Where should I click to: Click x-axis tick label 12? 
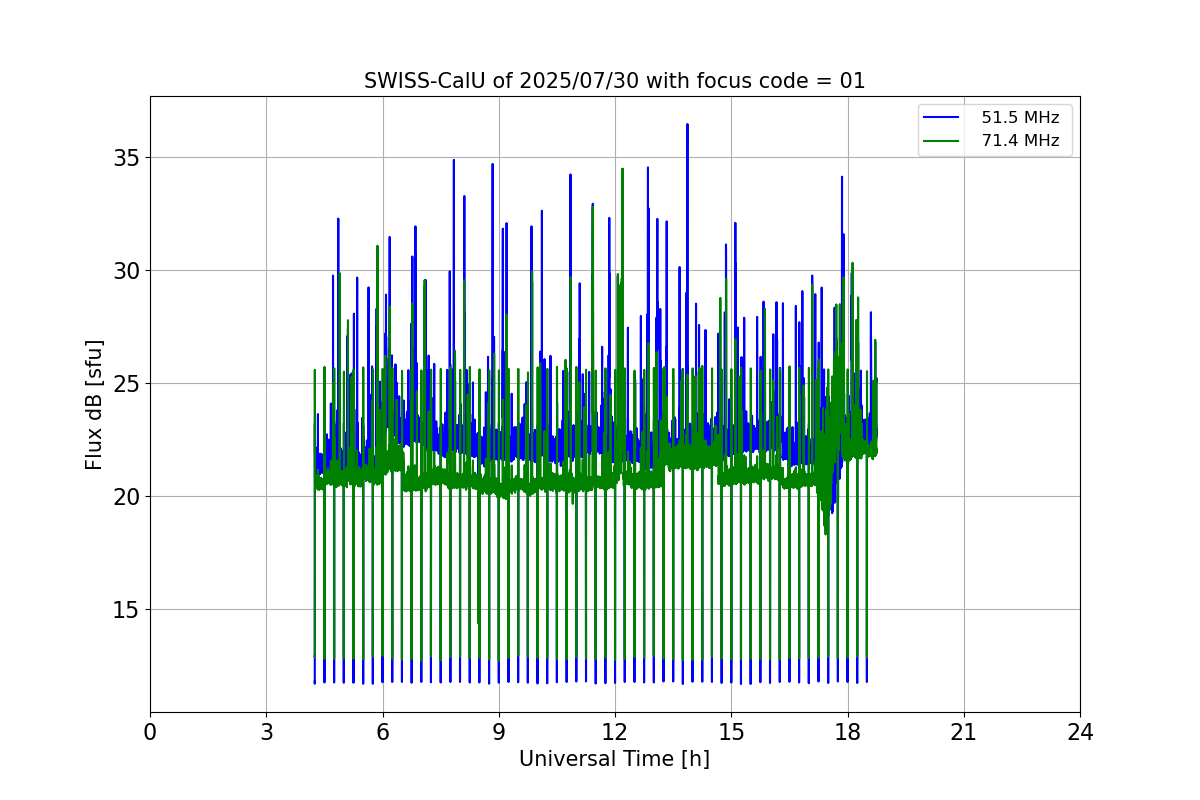coord(615,732)
